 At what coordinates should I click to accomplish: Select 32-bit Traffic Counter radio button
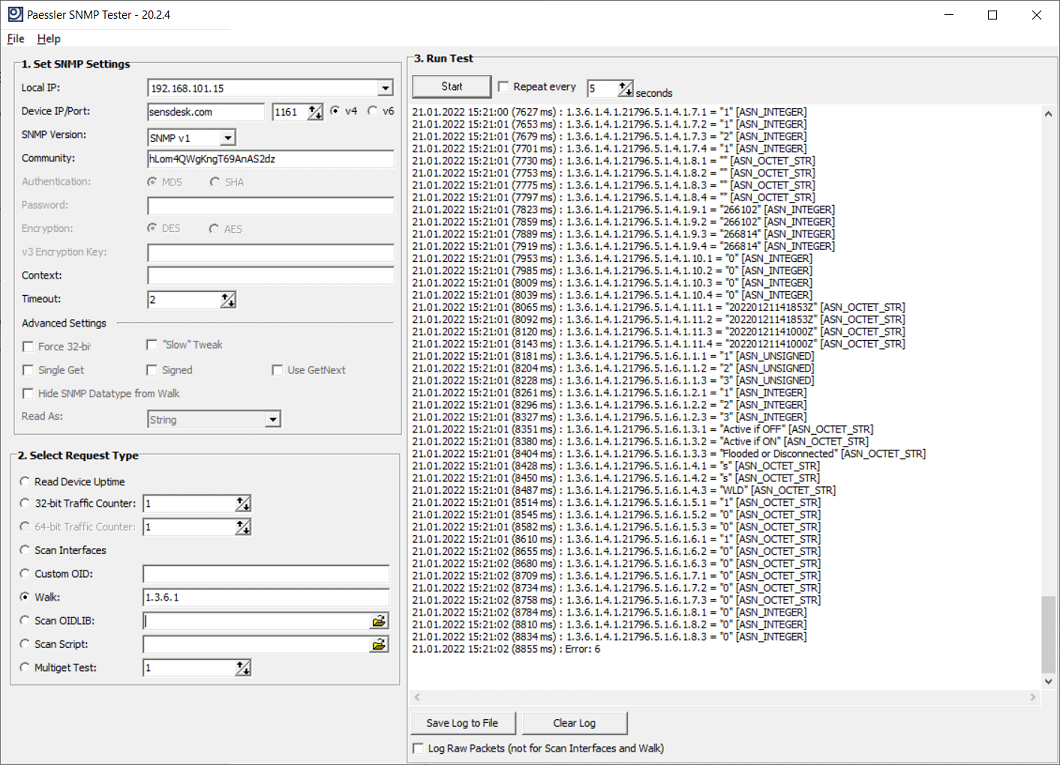pos(25,503)
